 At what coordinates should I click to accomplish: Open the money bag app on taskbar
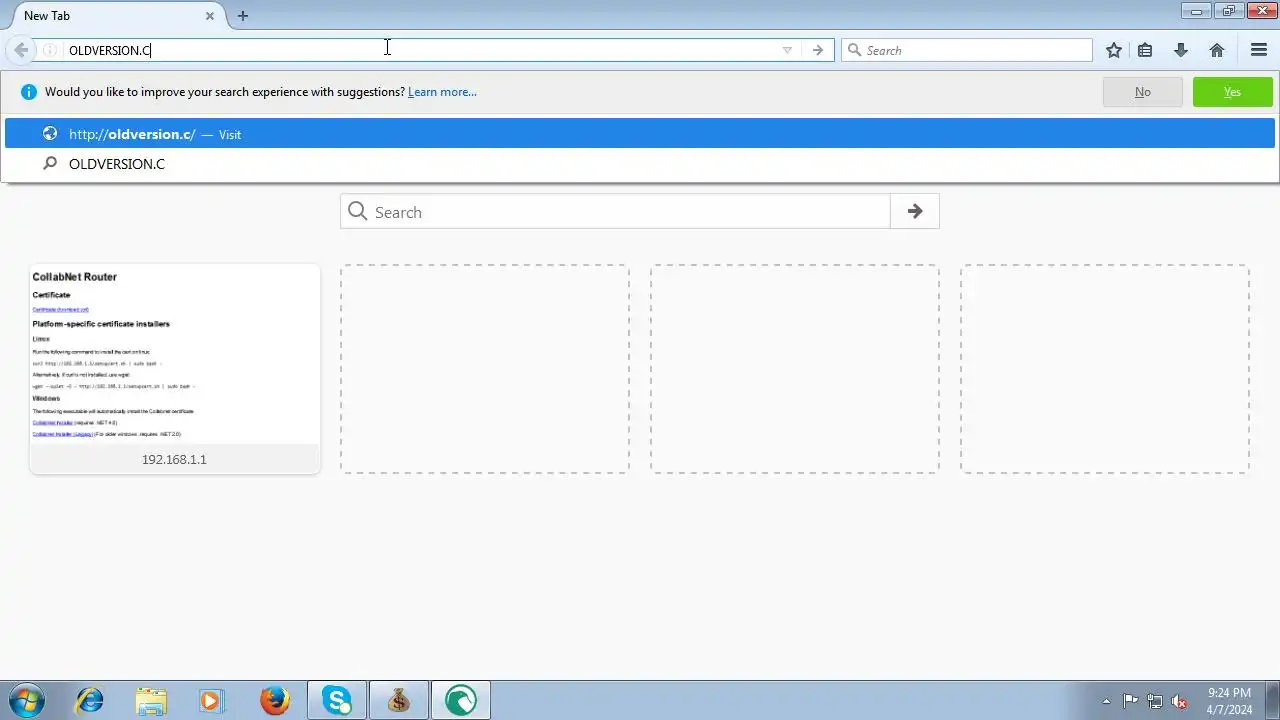399,700
